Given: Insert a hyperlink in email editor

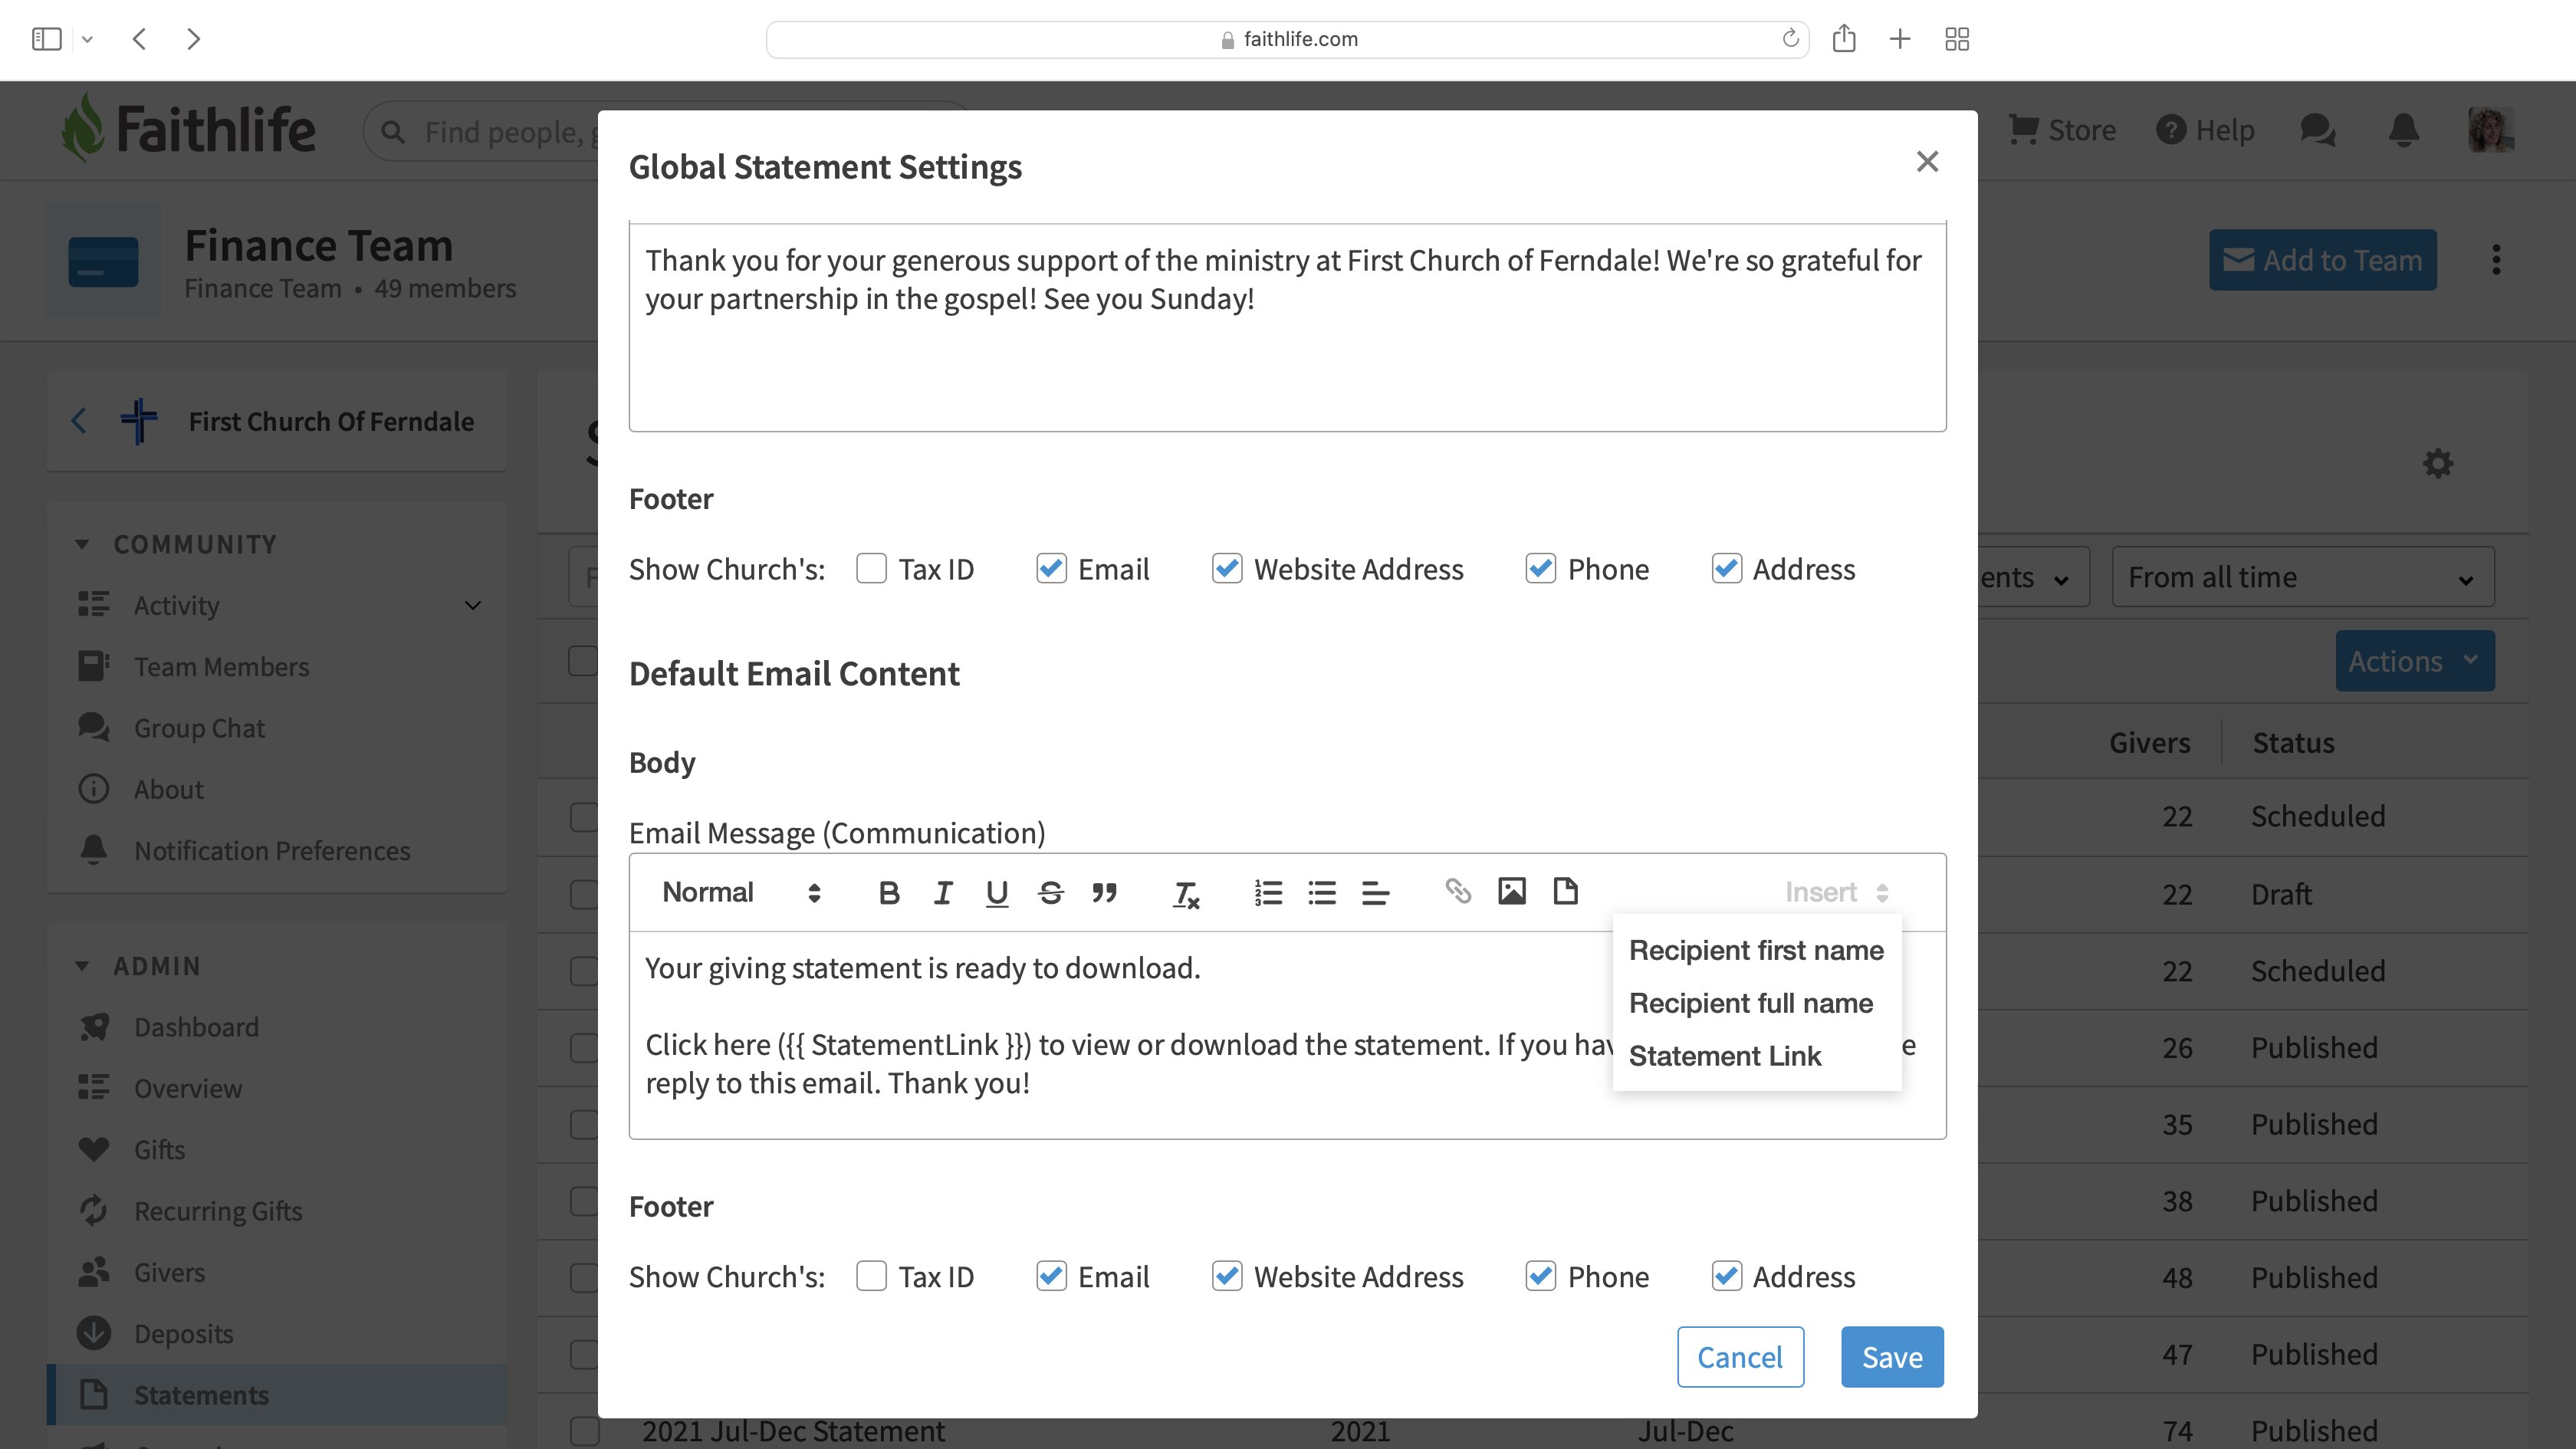Looking at the screenshot, I should coord(1458,891).
